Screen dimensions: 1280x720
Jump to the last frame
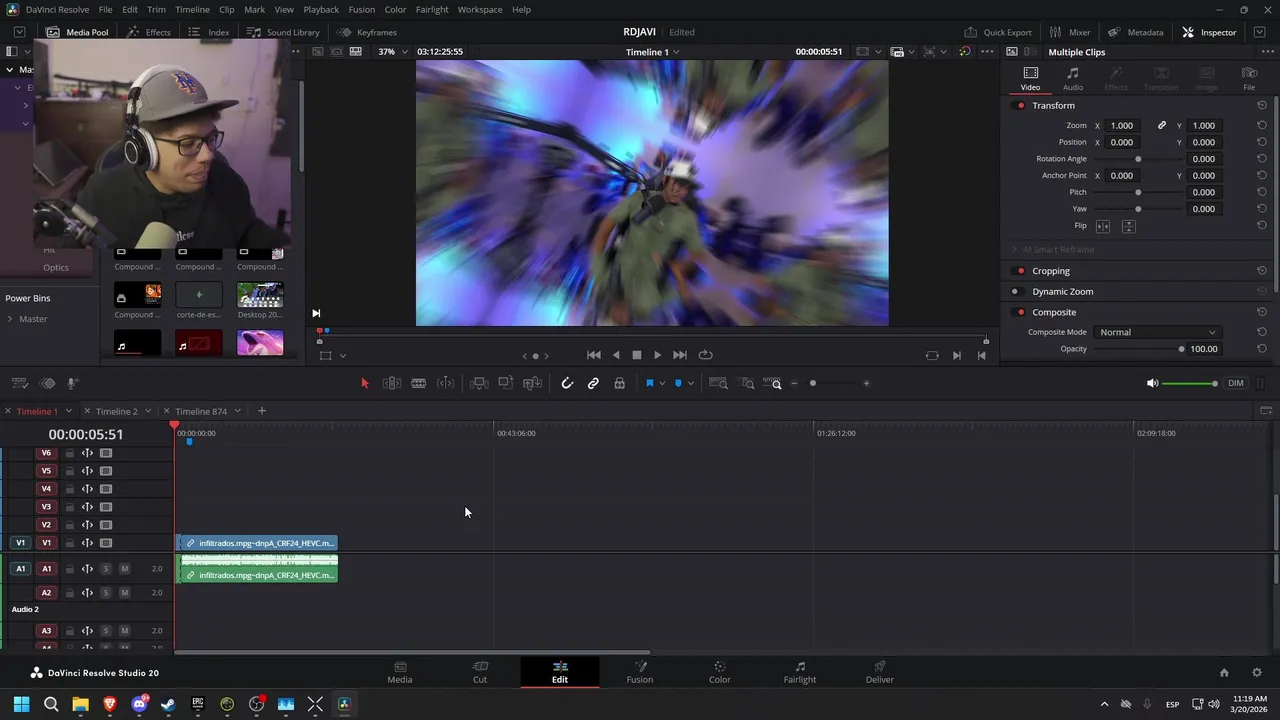(680, 355)
